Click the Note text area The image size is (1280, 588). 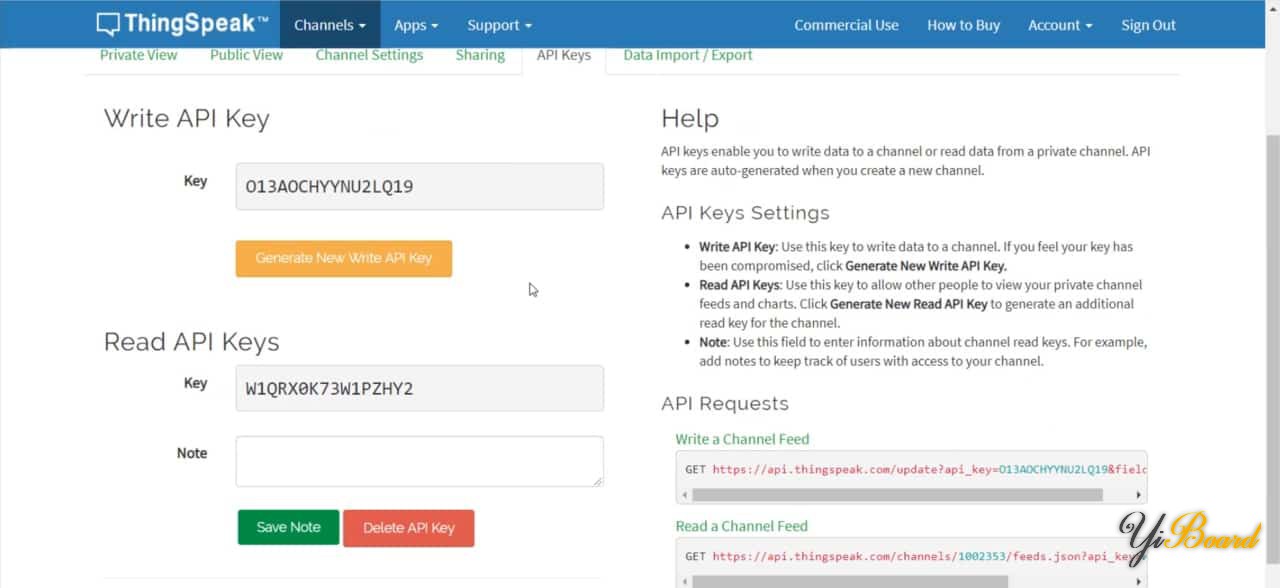tap(420, 461)
